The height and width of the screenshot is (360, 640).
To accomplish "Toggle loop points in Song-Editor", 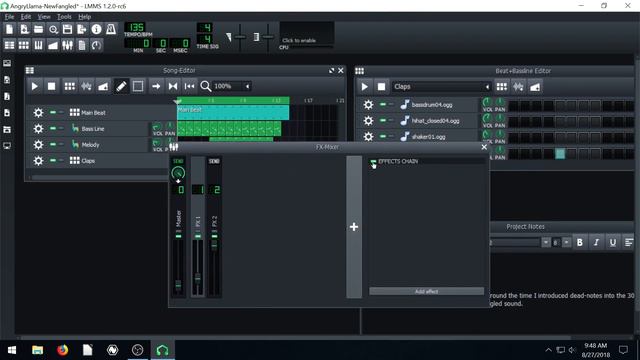I will (x=173, y=87).
